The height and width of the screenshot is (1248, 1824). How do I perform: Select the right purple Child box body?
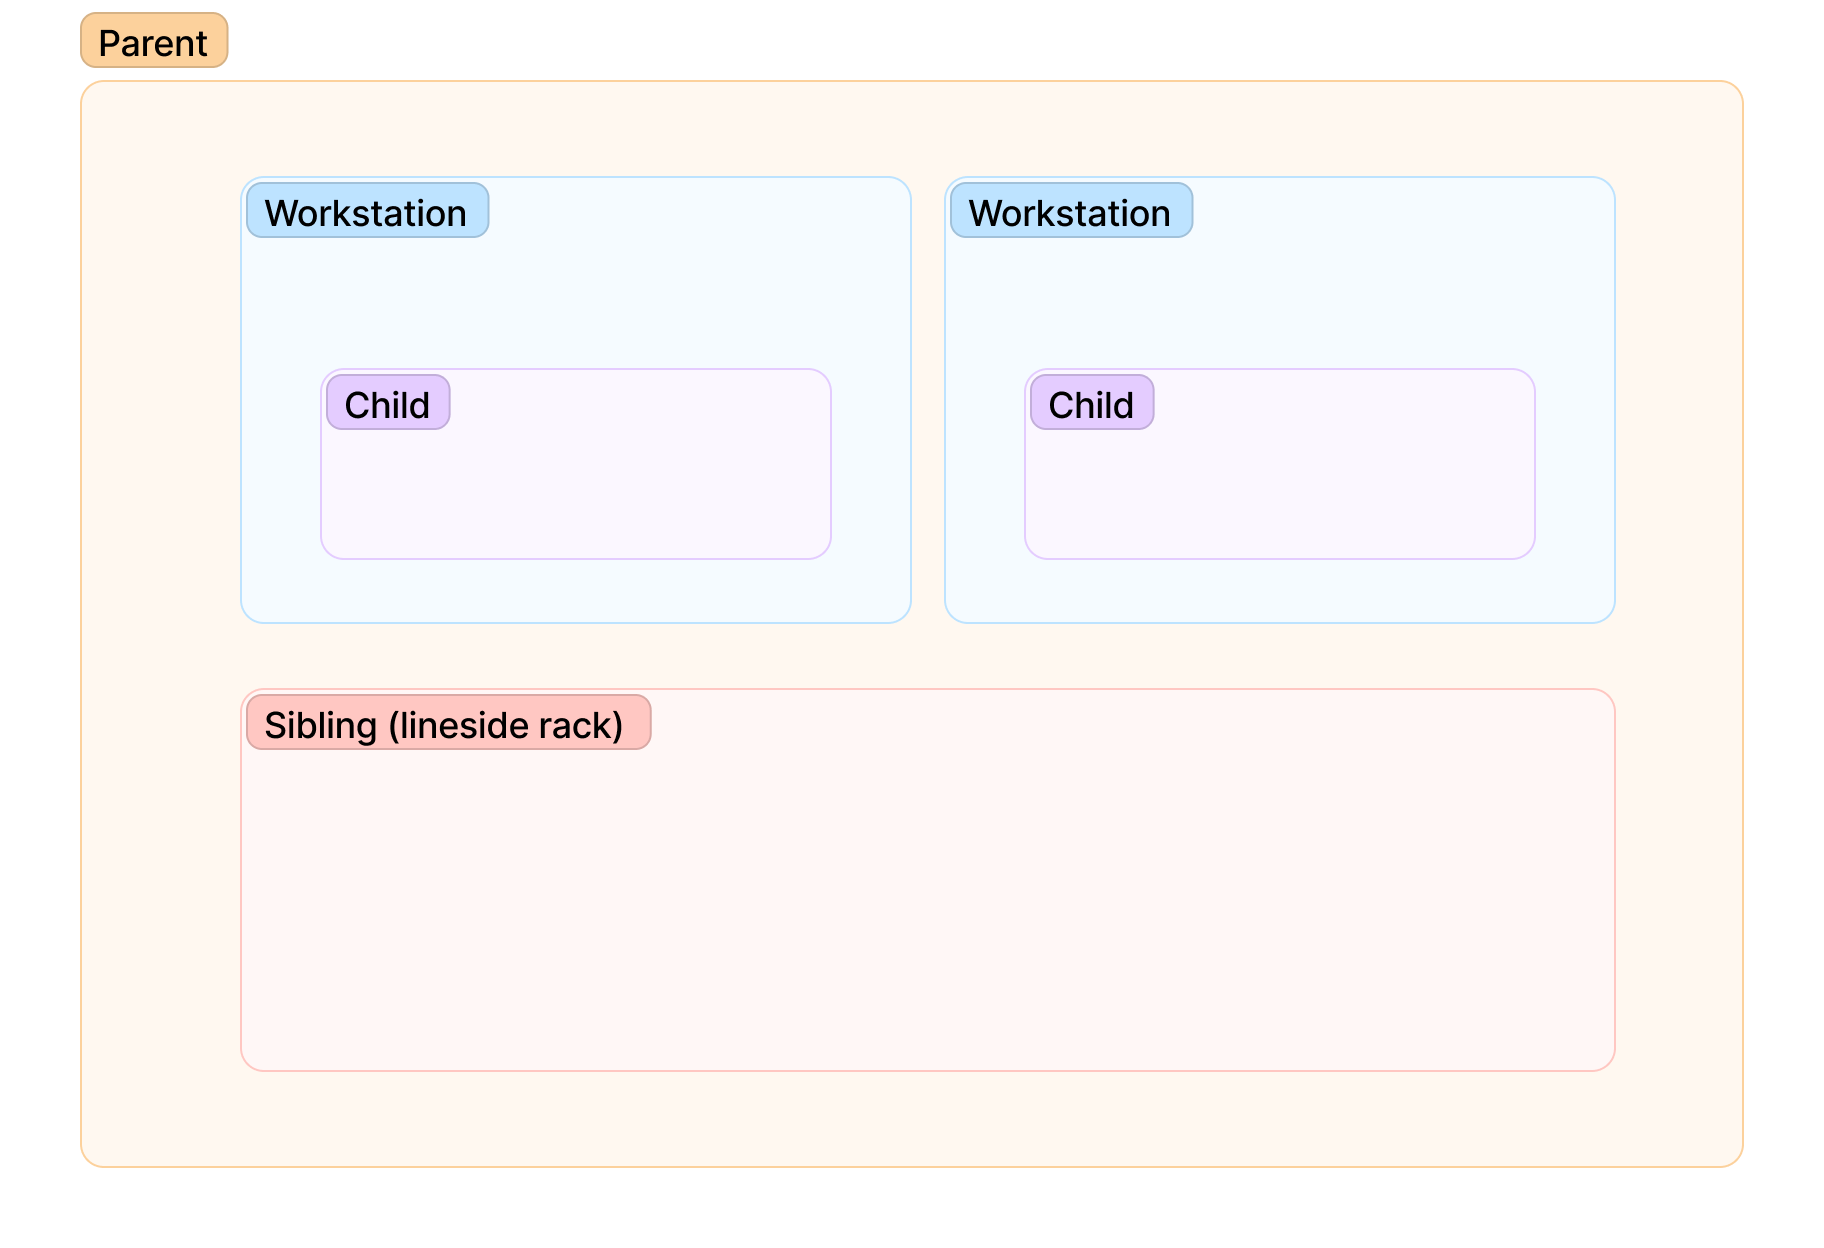point(1280,490)
